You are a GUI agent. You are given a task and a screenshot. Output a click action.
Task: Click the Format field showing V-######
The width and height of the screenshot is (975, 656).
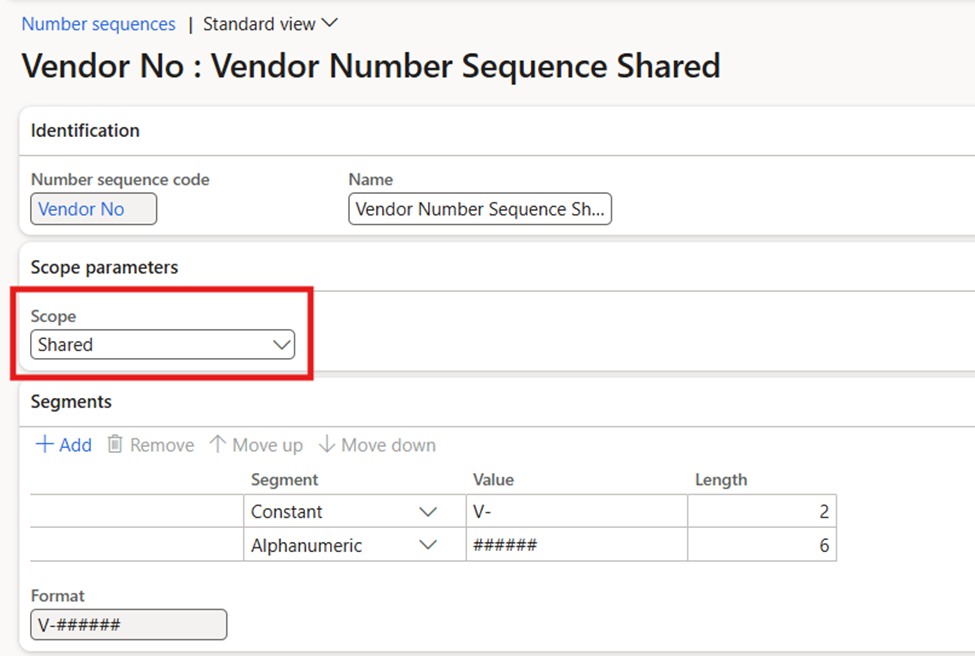pyautogui.click(x=128, y=625)
